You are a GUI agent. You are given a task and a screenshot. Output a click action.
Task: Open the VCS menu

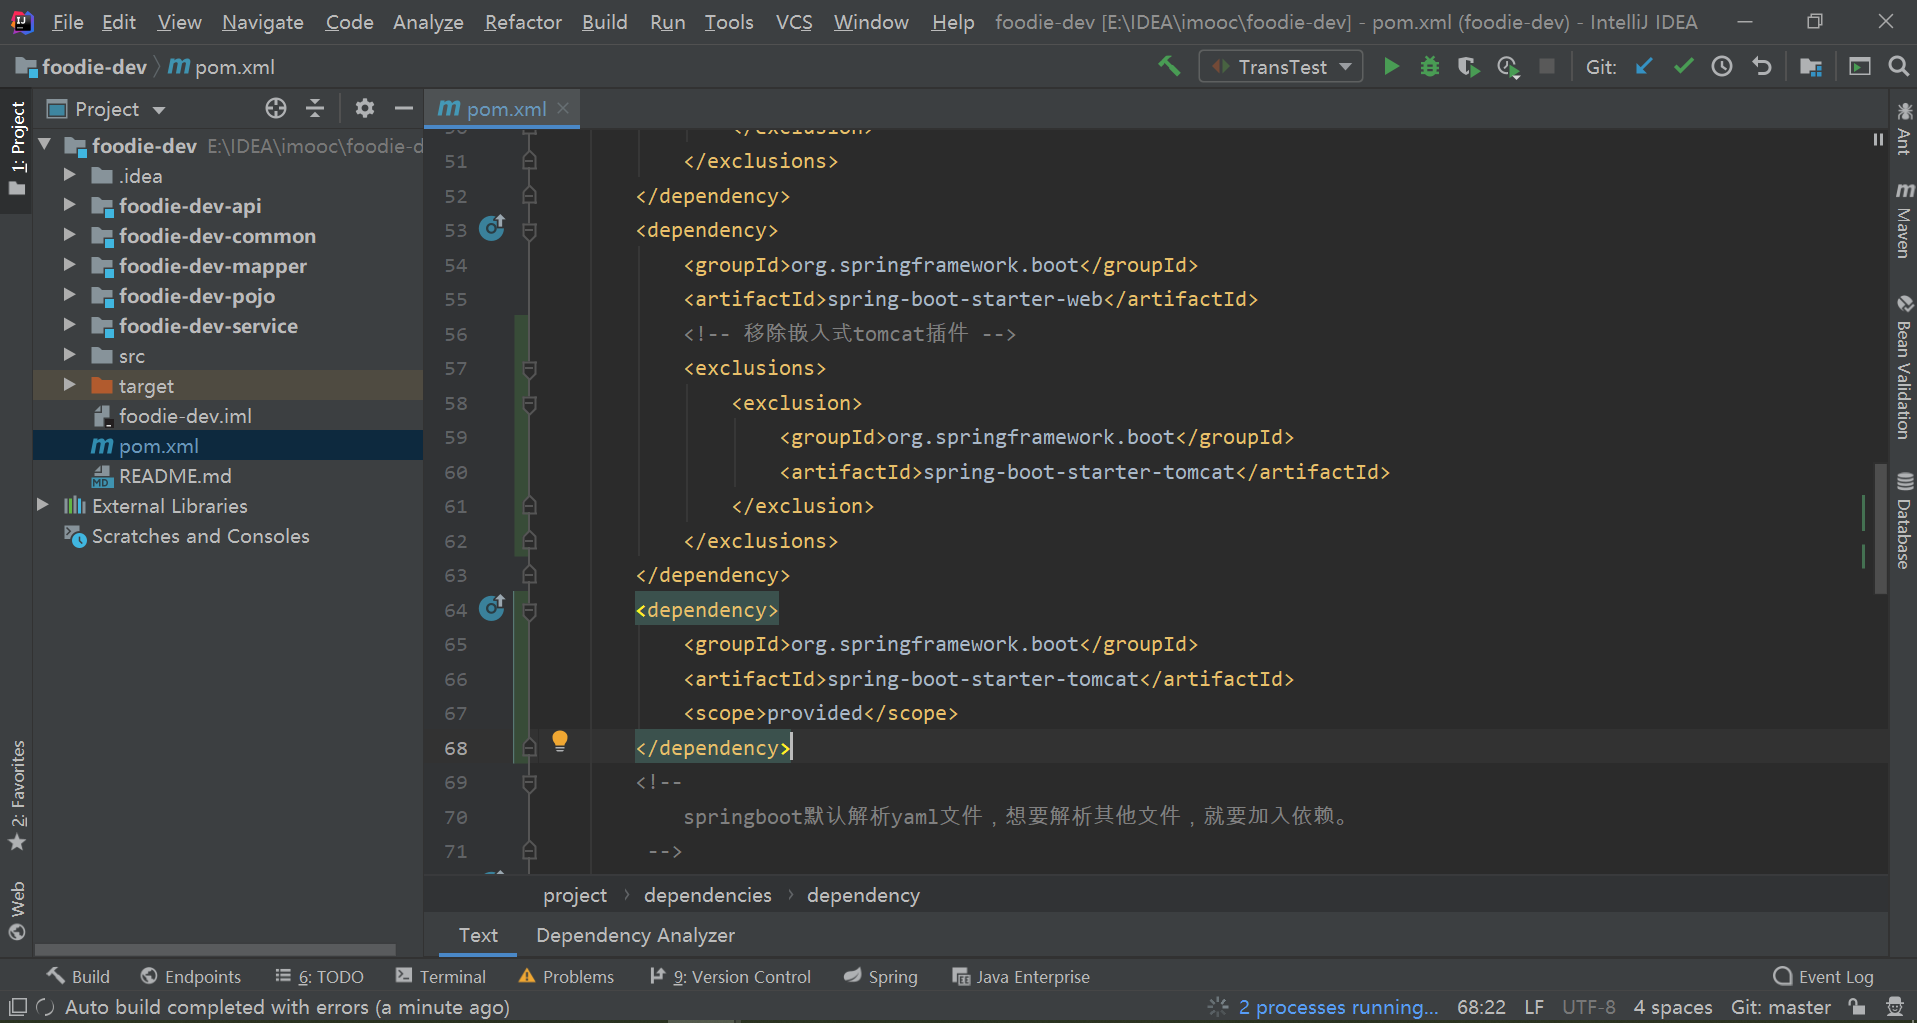(x=794, y=22)
